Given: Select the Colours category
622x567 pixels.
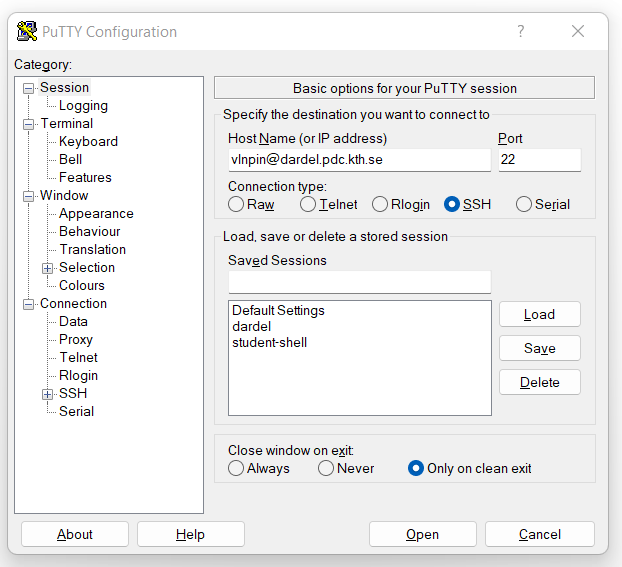Looking at the screenshot, I should (x=81, y=286).
